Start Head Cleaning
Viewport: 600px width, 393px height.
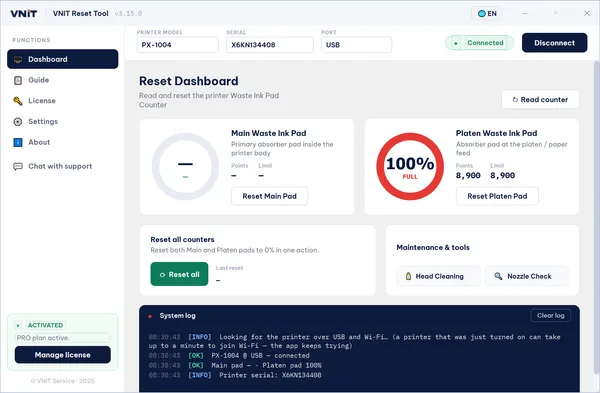[x=439, y=276]
